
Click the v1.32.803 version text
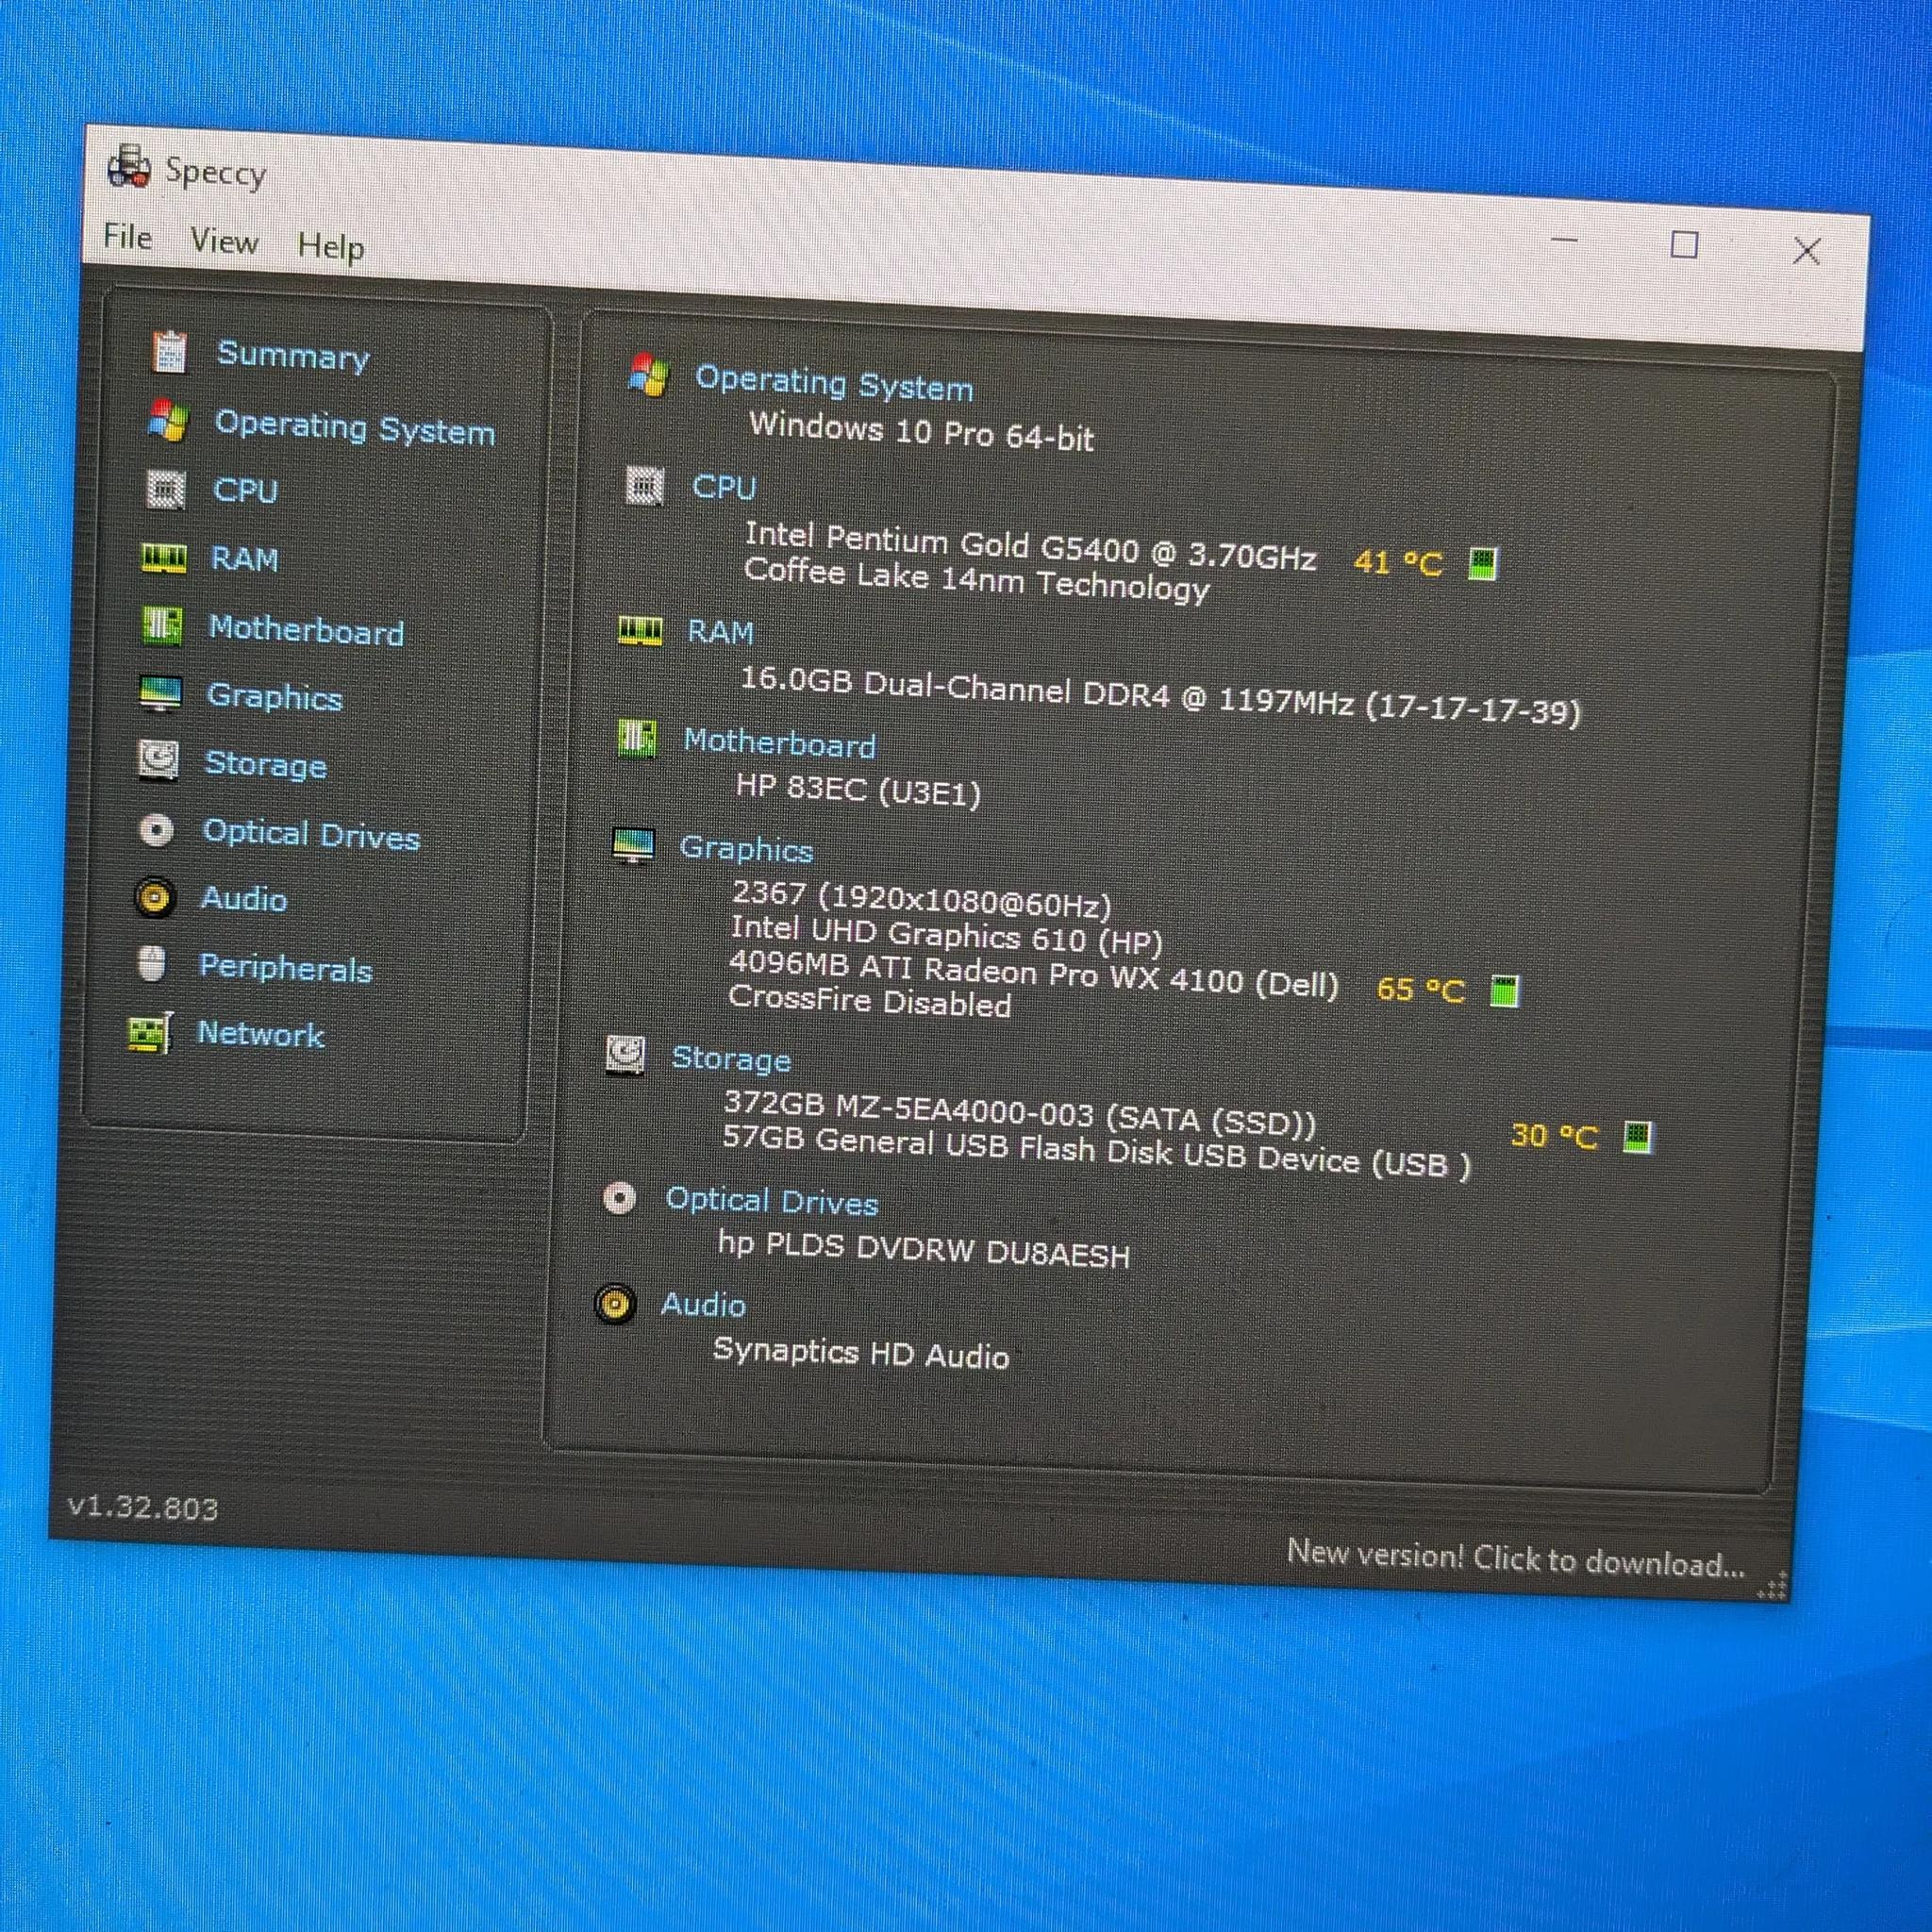(143, 1507)
